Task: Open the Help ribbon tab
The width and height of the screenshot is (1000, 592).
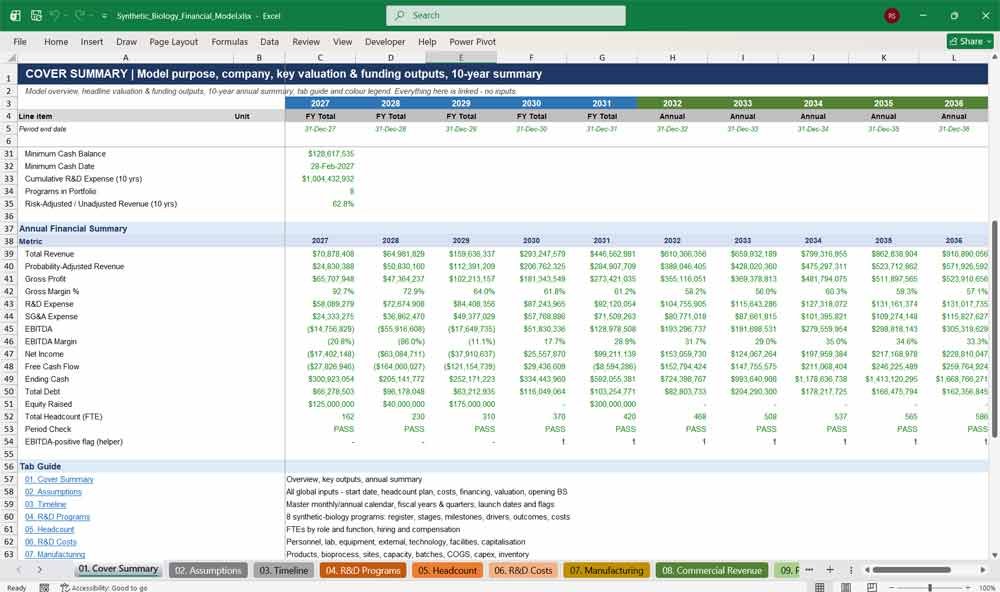Action: point(427,41)
